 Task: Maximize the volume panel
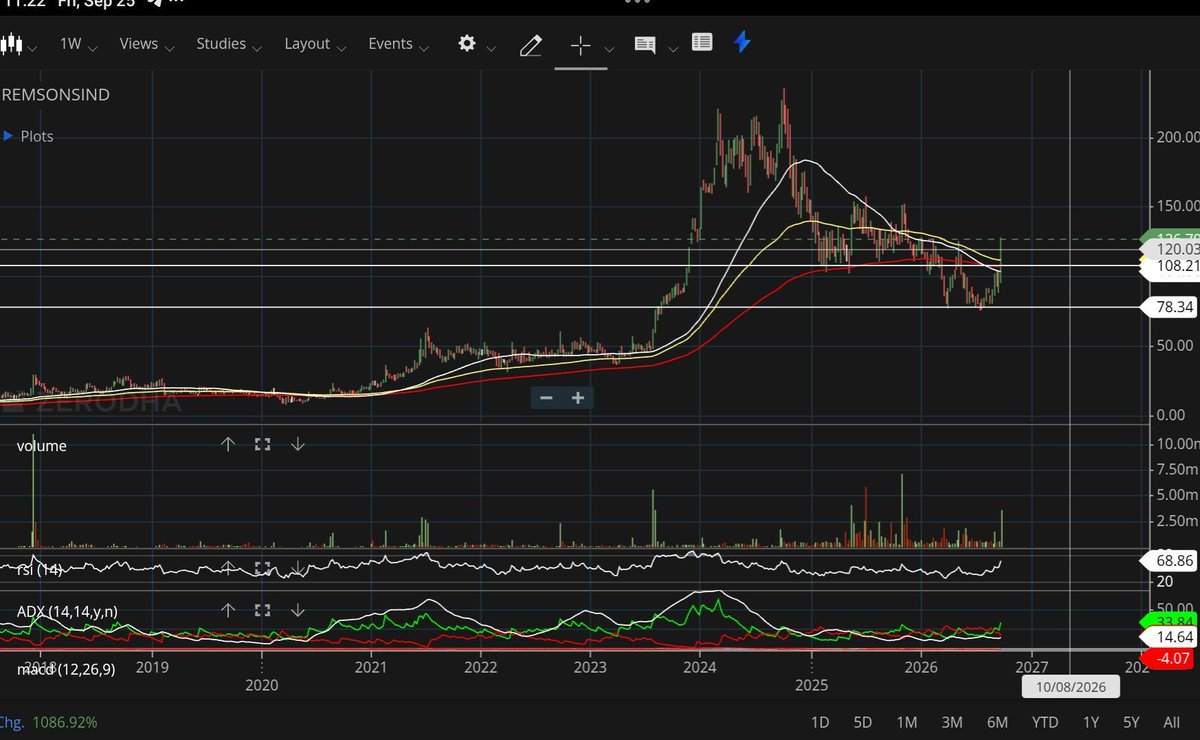coord(263,445)
